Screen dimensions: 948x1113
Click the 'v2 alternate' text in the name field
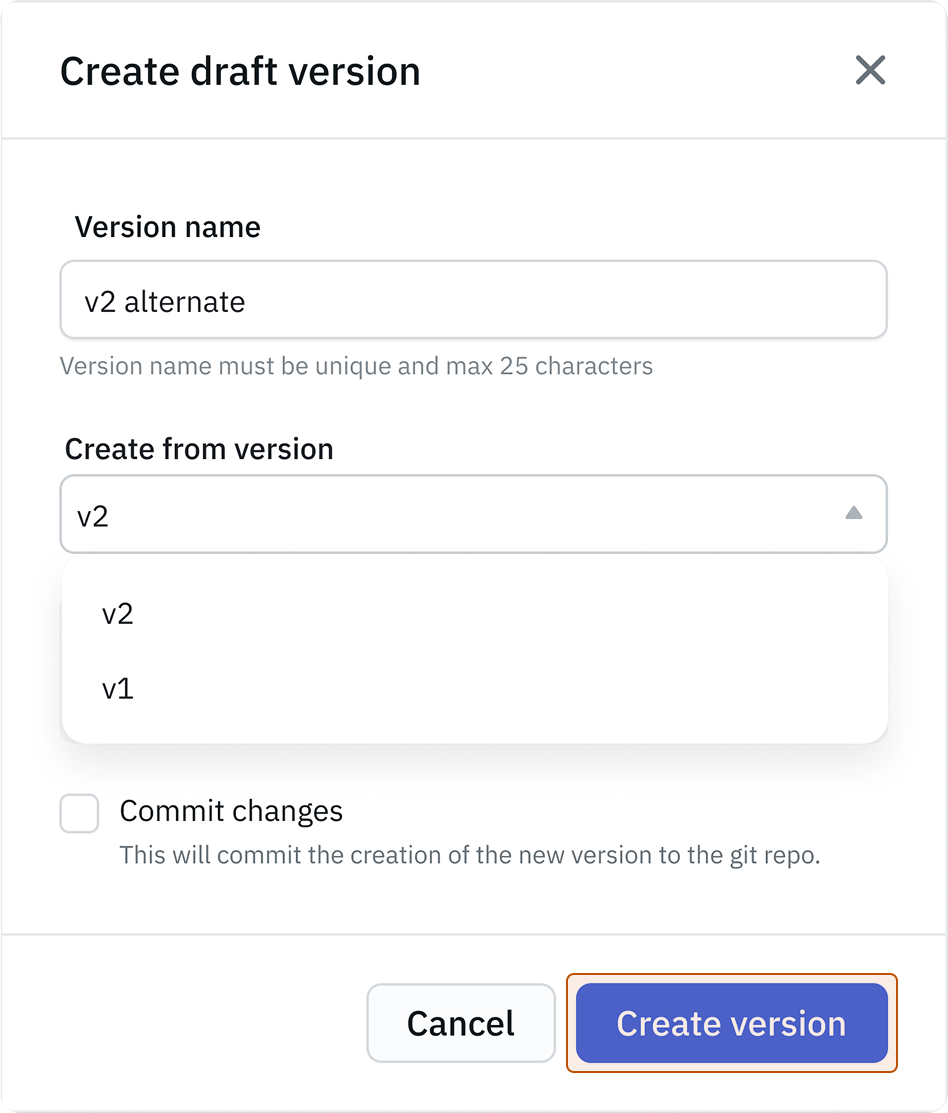[x=165, y=301]
